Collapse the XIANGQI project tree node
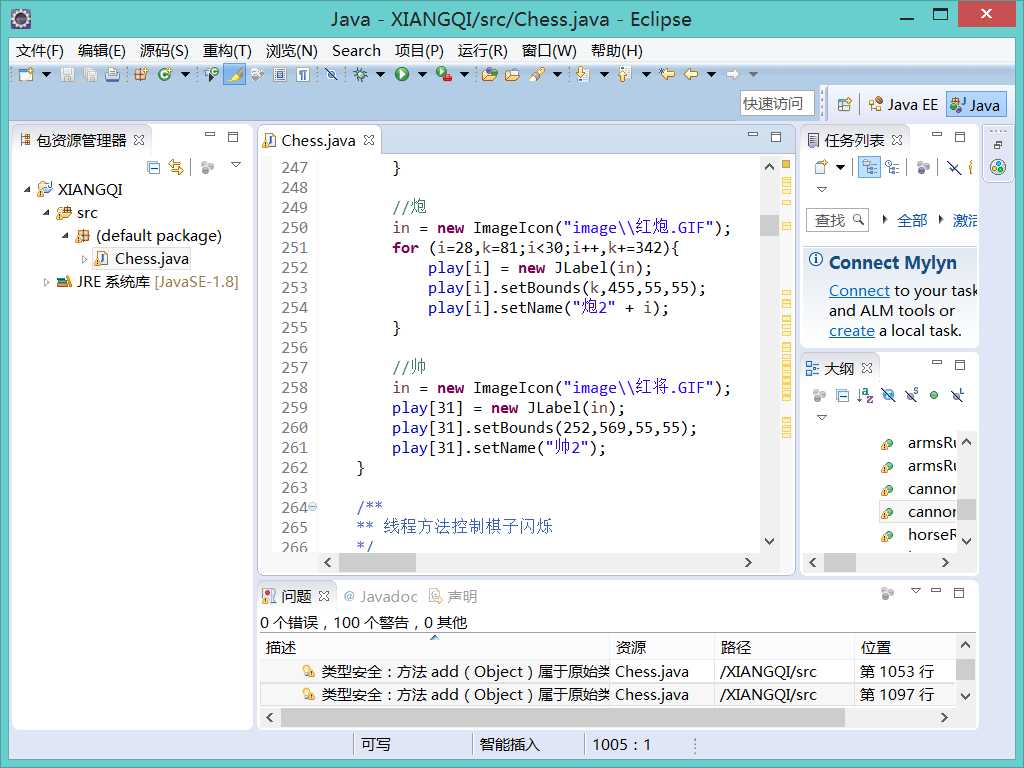Screen dimensions: 1024x768 coord(27,189)
